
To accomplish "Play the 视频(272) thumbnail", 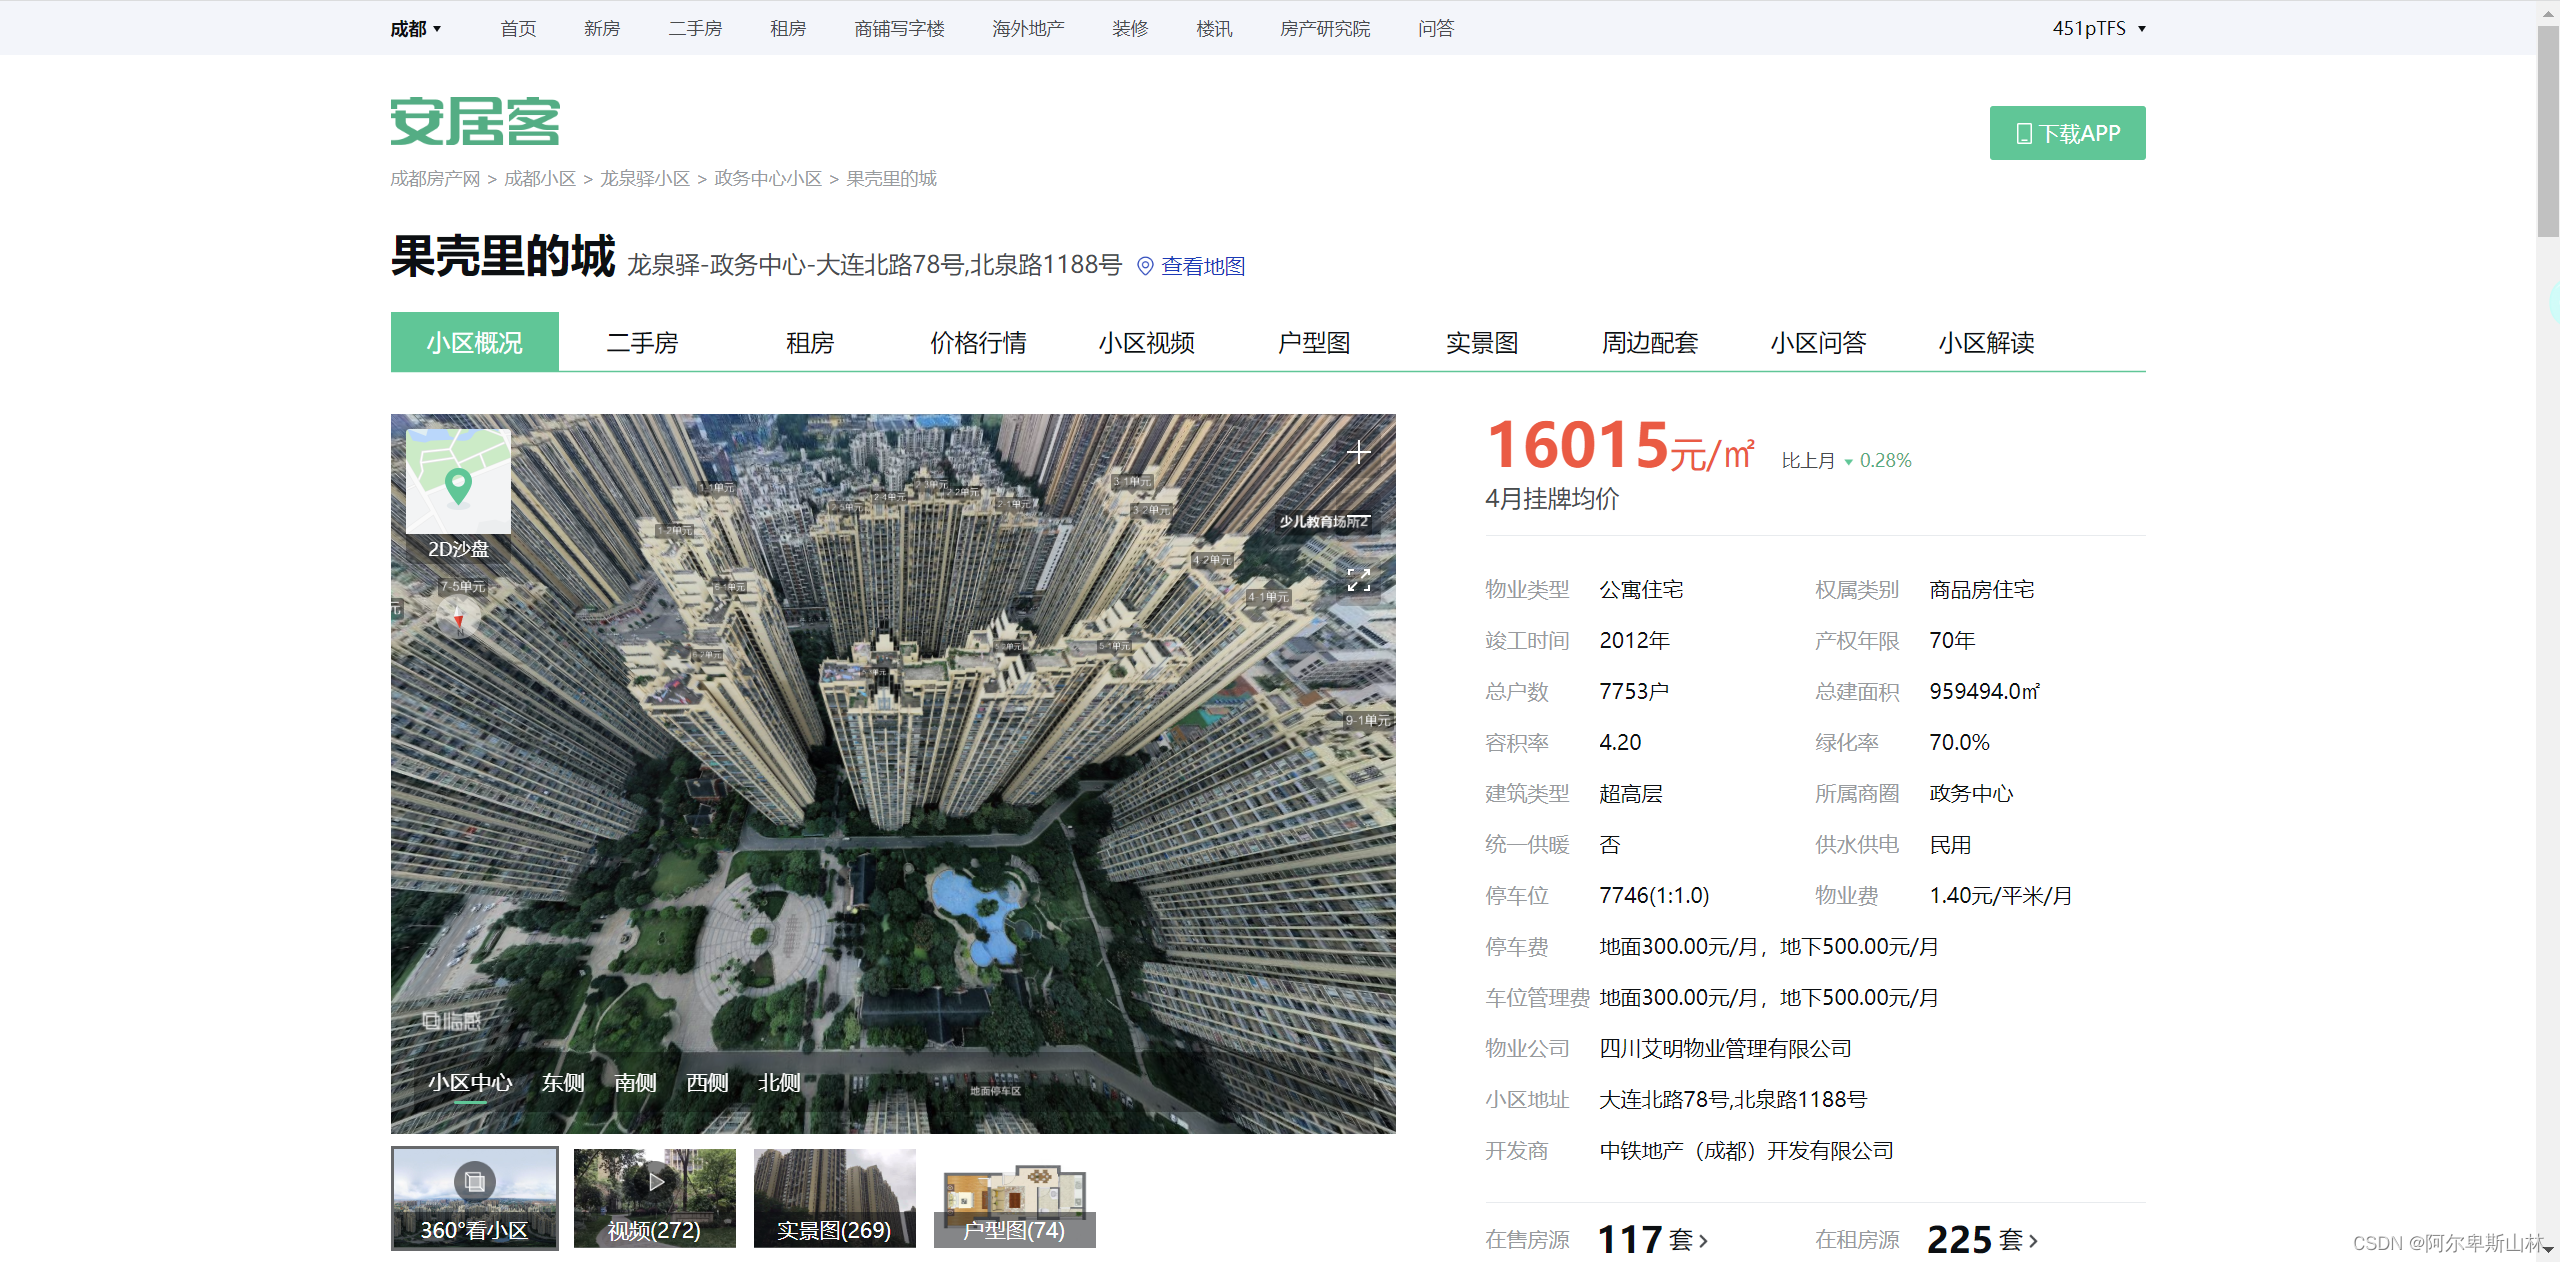I will click(x=655, y=1197).
